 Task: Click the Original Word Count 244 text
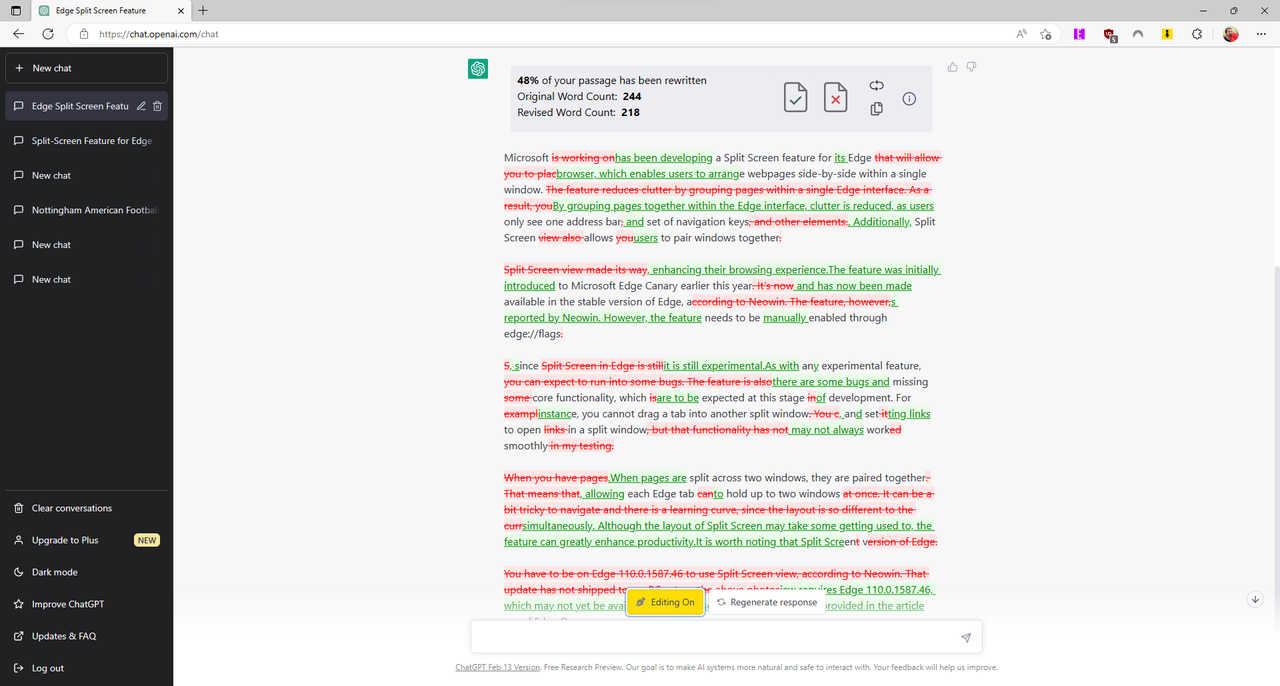pos(579,96)
